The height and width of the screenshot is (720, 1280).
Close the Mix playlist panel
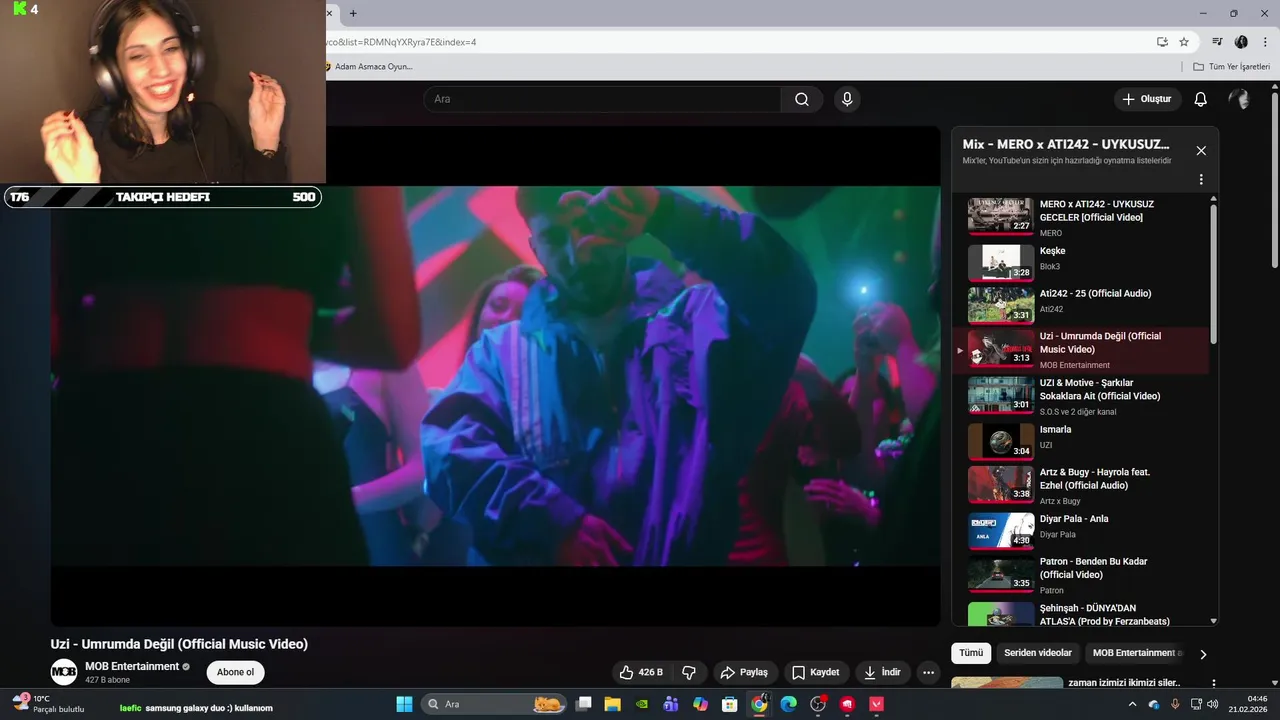tap(1201, 151)
